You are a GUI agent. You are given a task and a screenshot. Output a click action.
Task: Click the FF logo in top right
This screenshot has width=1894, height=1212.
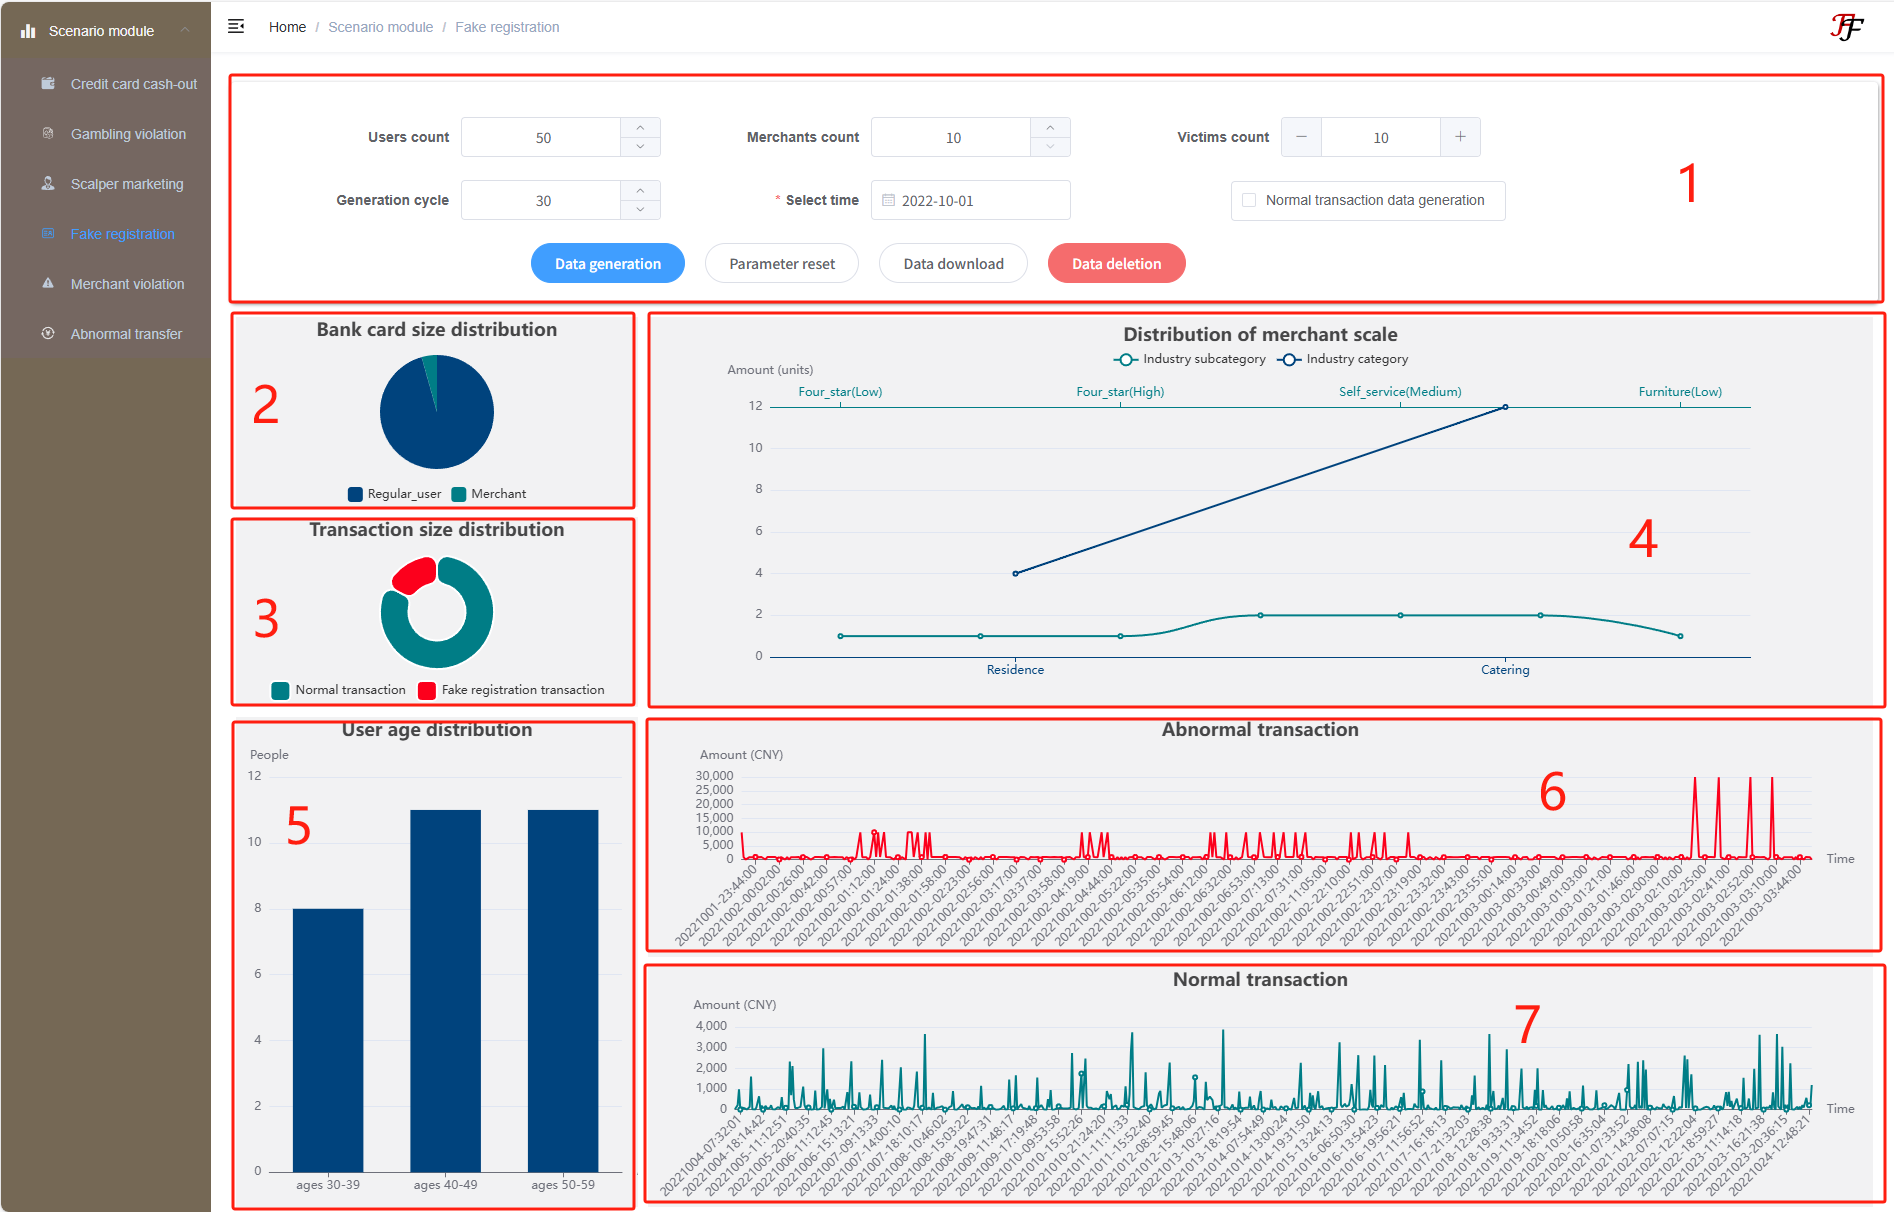(x=1846, y=27)
